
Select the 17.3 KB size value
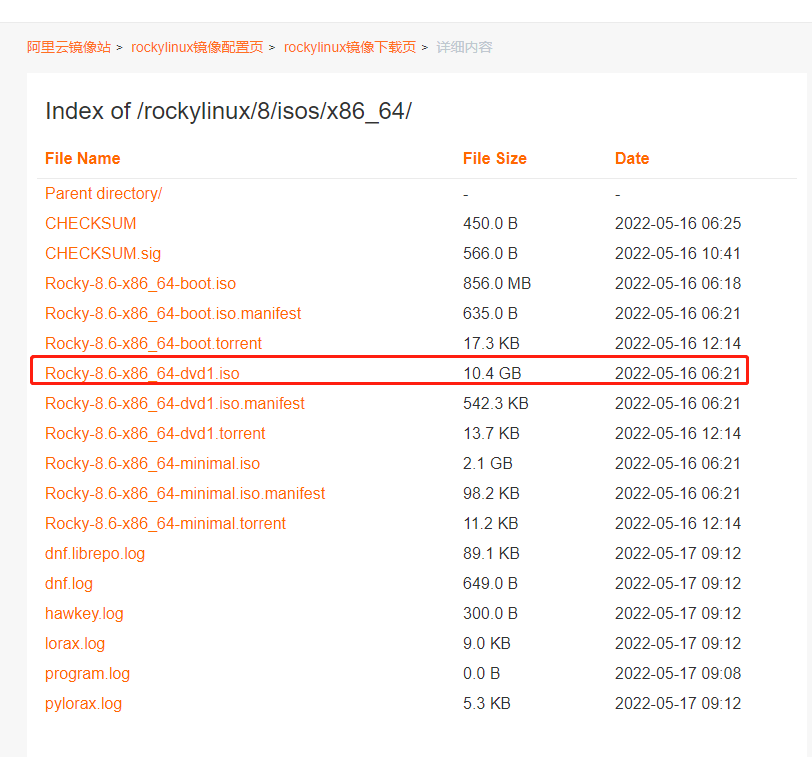491,343
